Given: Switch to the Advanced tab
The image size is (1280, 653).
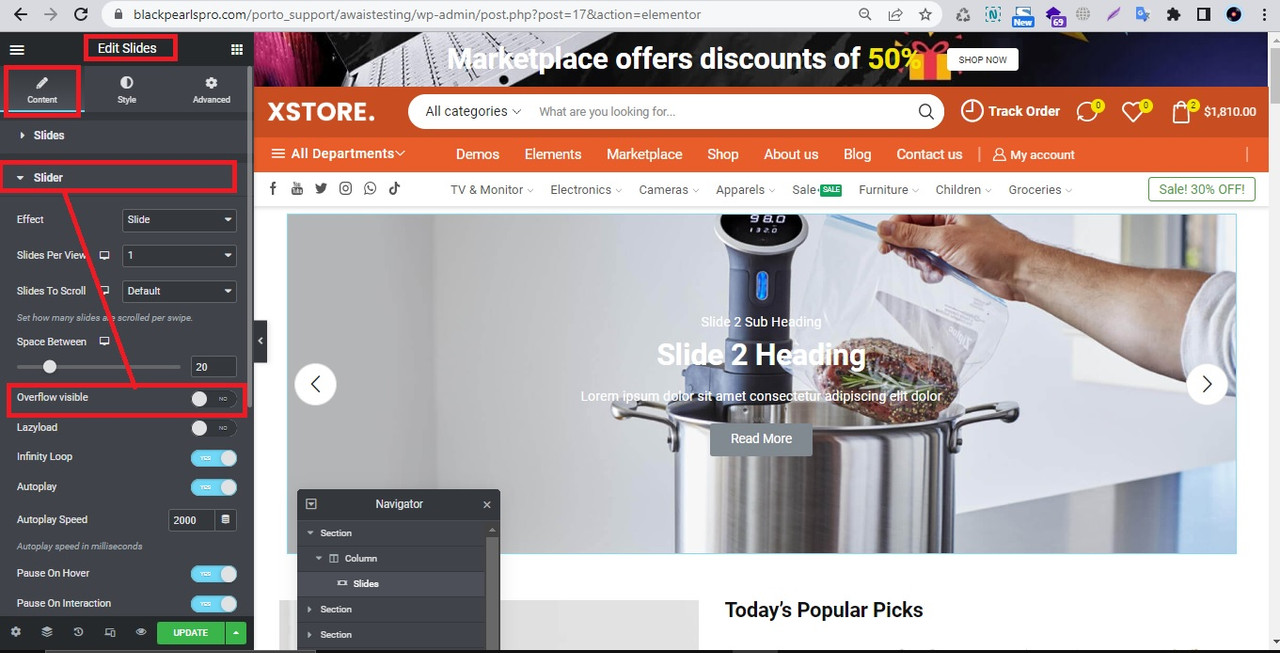Looking at the screenshot, I should click(211, 90).
